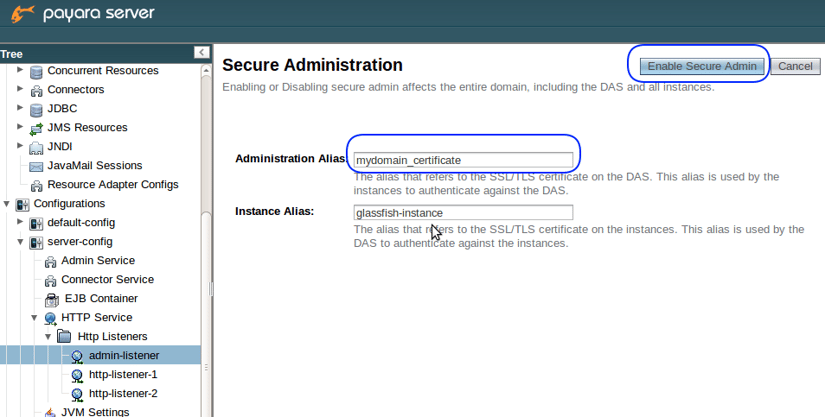Select http-listener-1 tree item
This screenshot has width=825, height=417.
(x=123, y=374)
